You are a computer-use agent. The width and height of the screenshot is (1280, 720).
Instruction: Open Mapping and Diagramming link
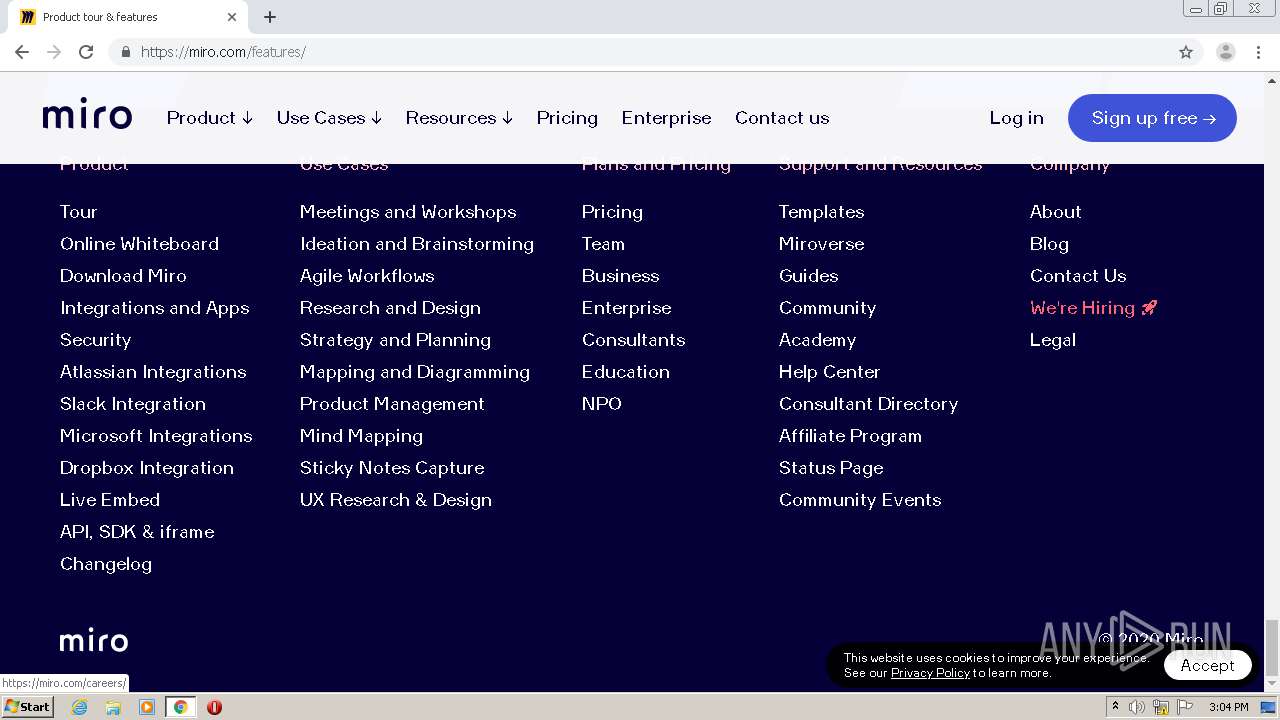[415, 372]
